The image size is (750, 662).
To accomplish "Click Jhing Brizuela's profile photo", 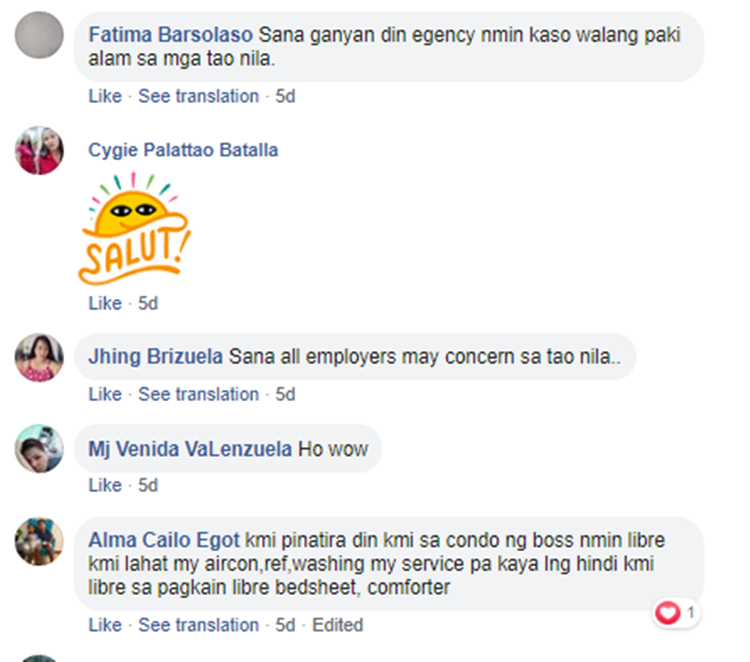I will (x=39, y=357).
